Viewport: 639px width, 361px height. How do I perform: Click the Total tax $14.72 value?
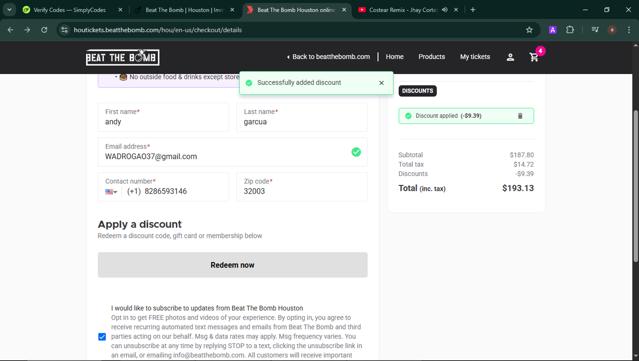click(523, 164)
